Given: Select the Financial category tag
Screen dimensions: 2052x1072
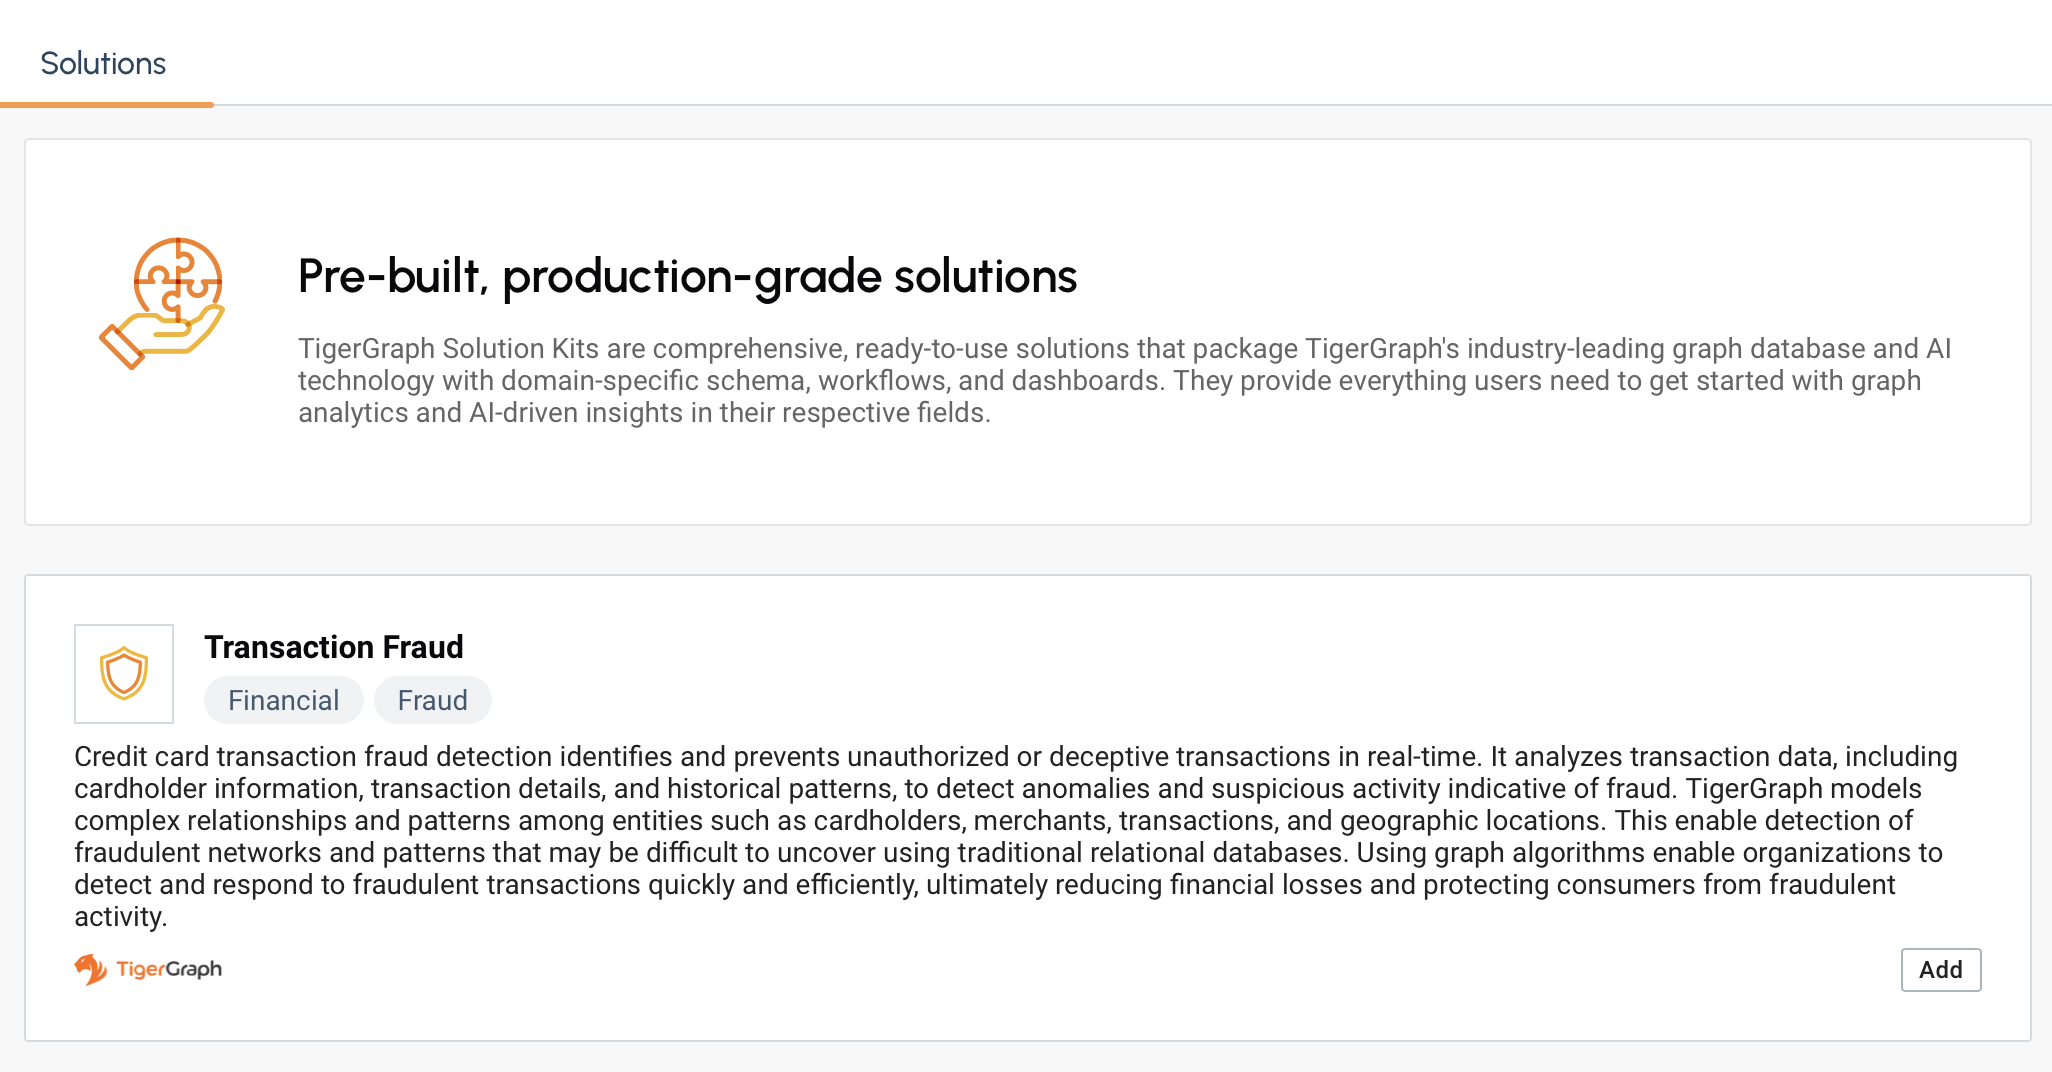Looking at the screenshot, I should (283, 700).
